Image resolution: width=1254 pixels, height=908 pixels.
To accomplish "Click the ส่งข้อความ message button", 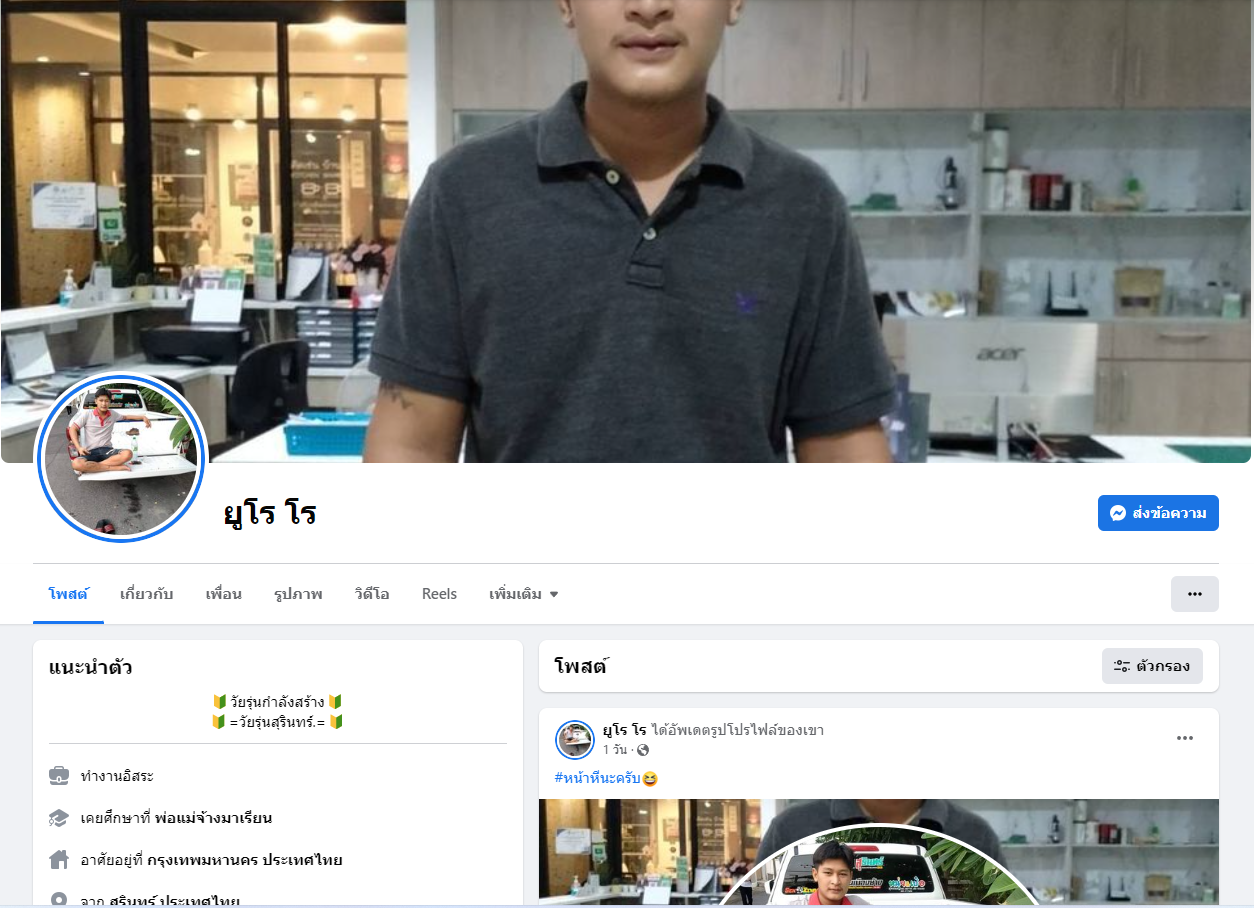I will pos(1158,513).
